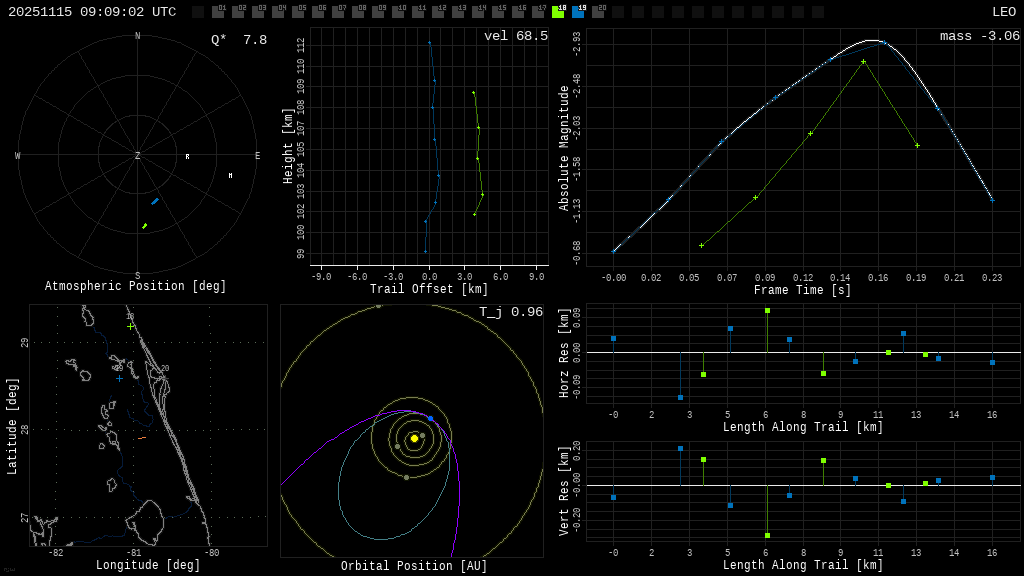Image resolution: width=1024 pixels, height=576 pixels.
Task: Click station indicator 17 box
Action: [537, 11]
